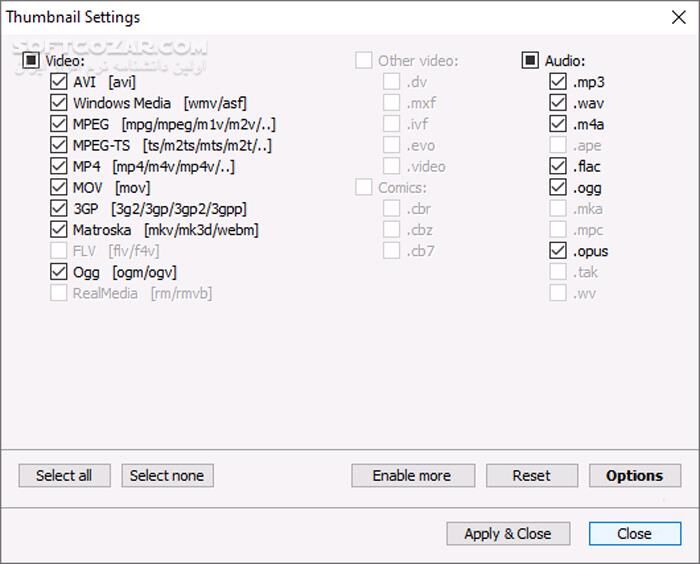Disable the MPEG-TS thumbnail checkbox
Image resolution: width=700 pixels, height=564 pixels.
[x=58, y=145]
